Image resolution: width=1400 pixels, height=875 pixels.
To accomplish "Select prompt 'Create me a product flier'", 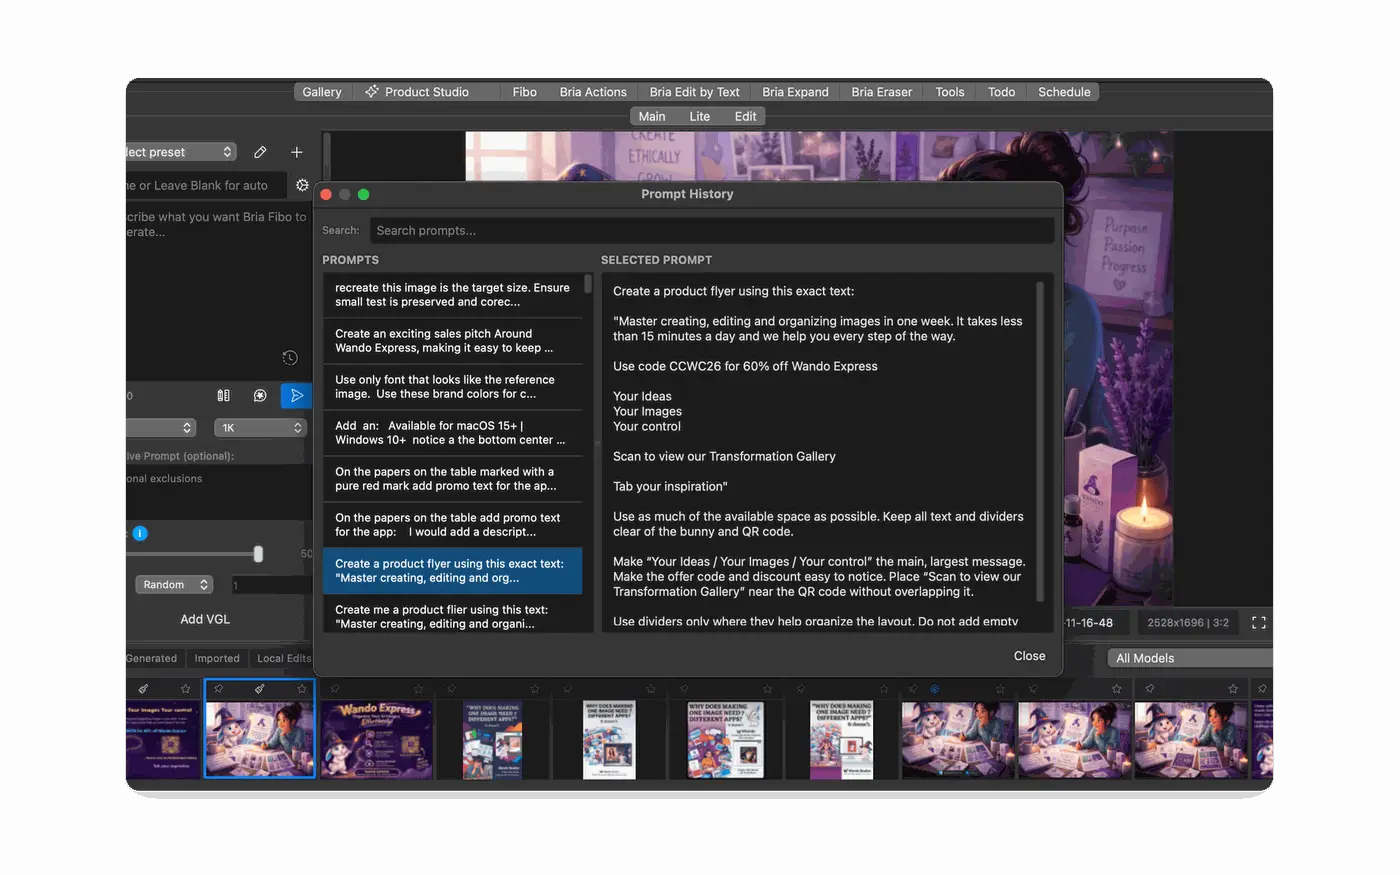I will 453,615.
